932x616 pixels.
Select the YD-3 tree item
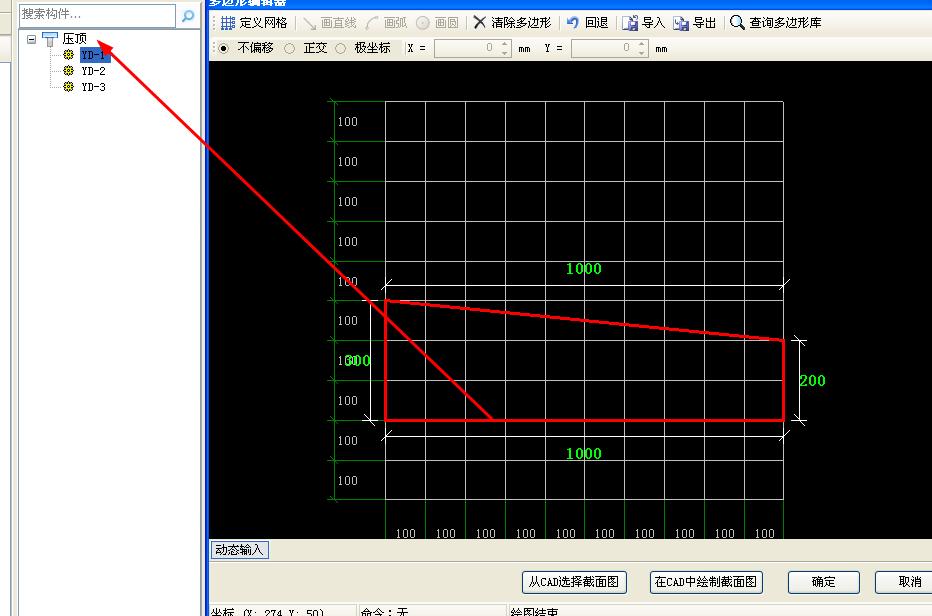[94, 87]
